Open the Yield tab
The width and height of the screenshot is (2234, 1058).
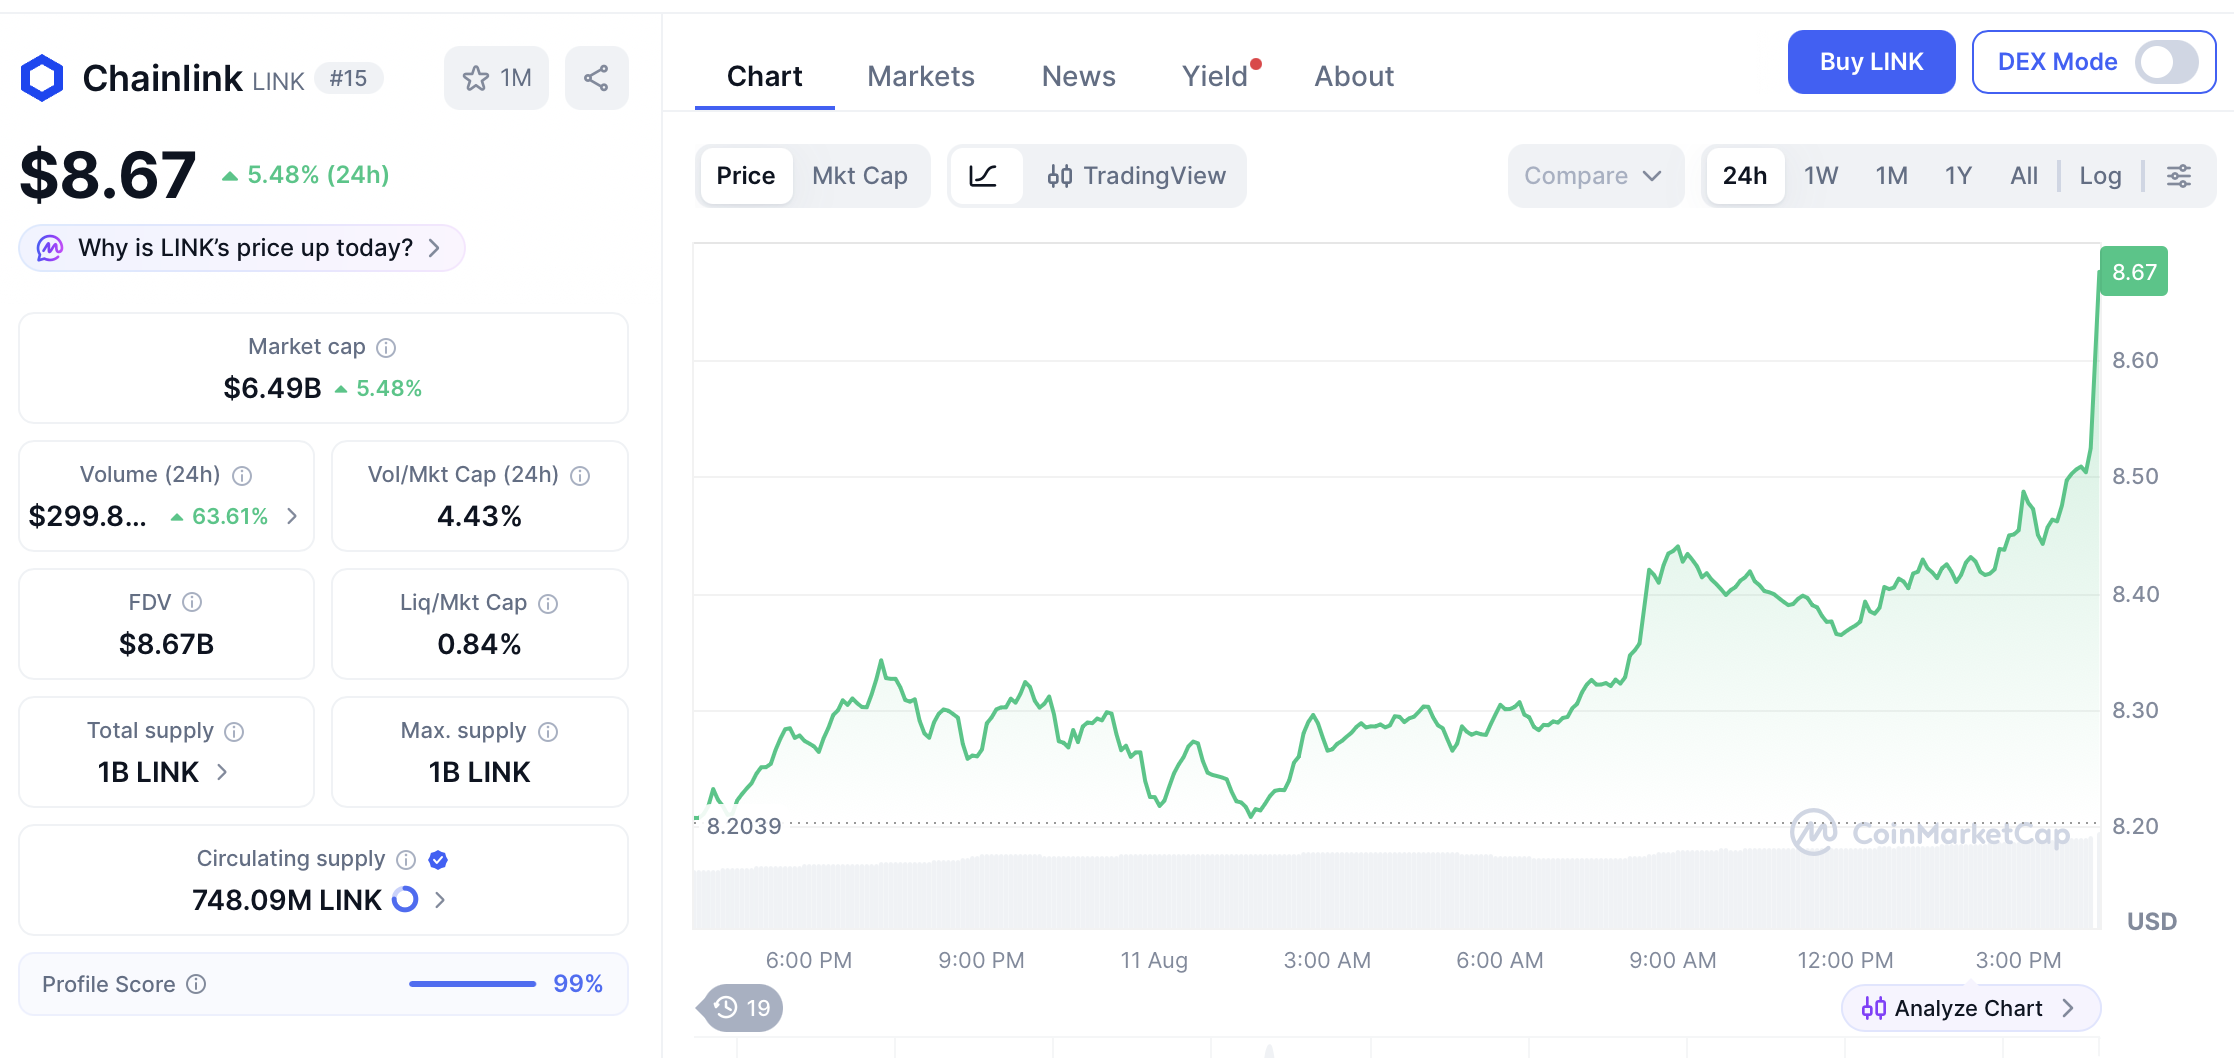[1215, 77]
